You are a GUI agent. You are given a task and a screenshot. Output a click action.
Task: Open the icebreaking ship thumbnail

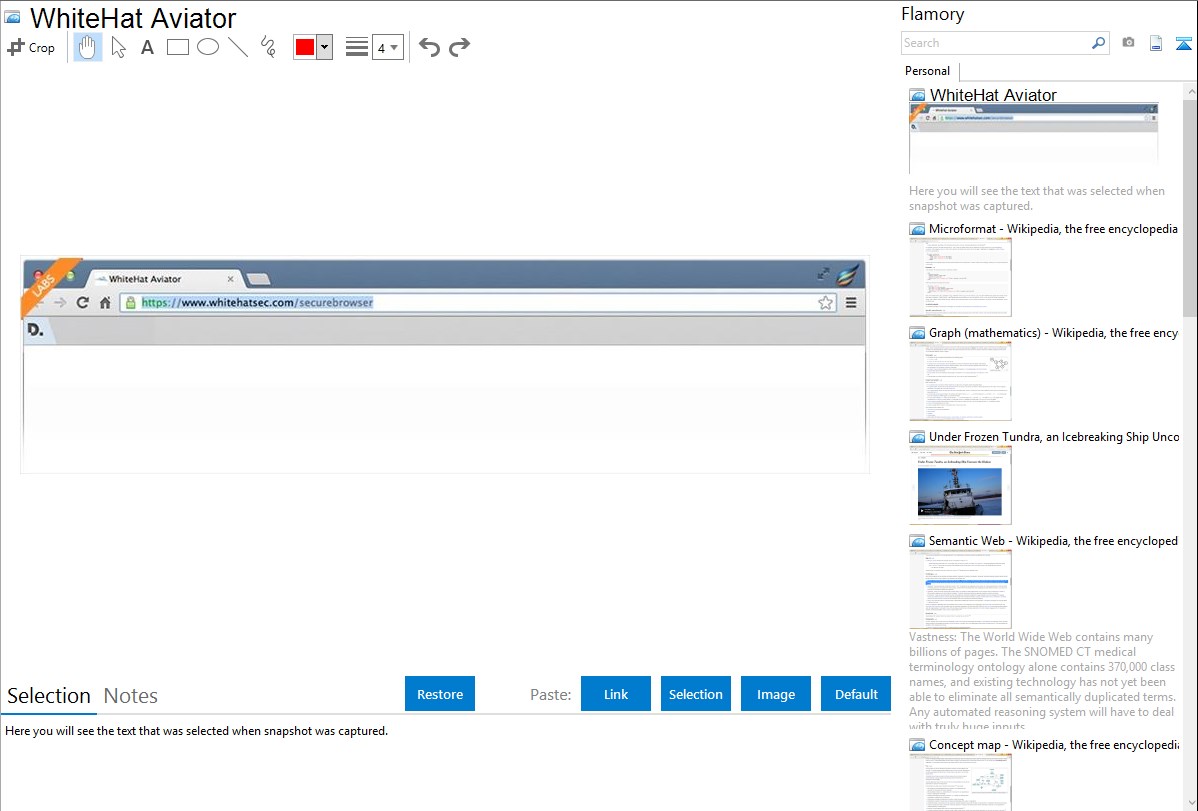click(x=960, y=485)
